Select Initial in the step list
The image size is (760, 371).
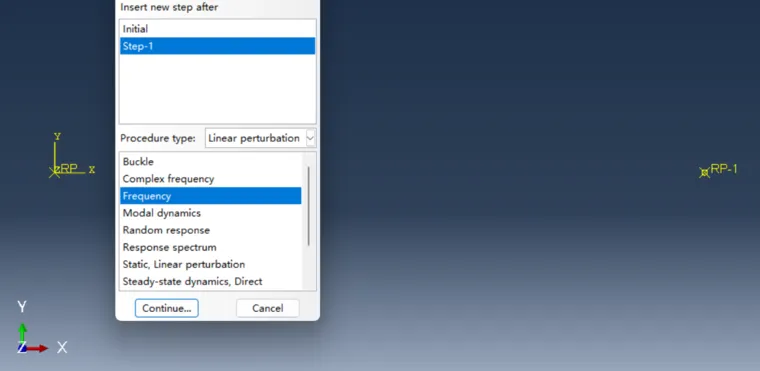point(218,29)
